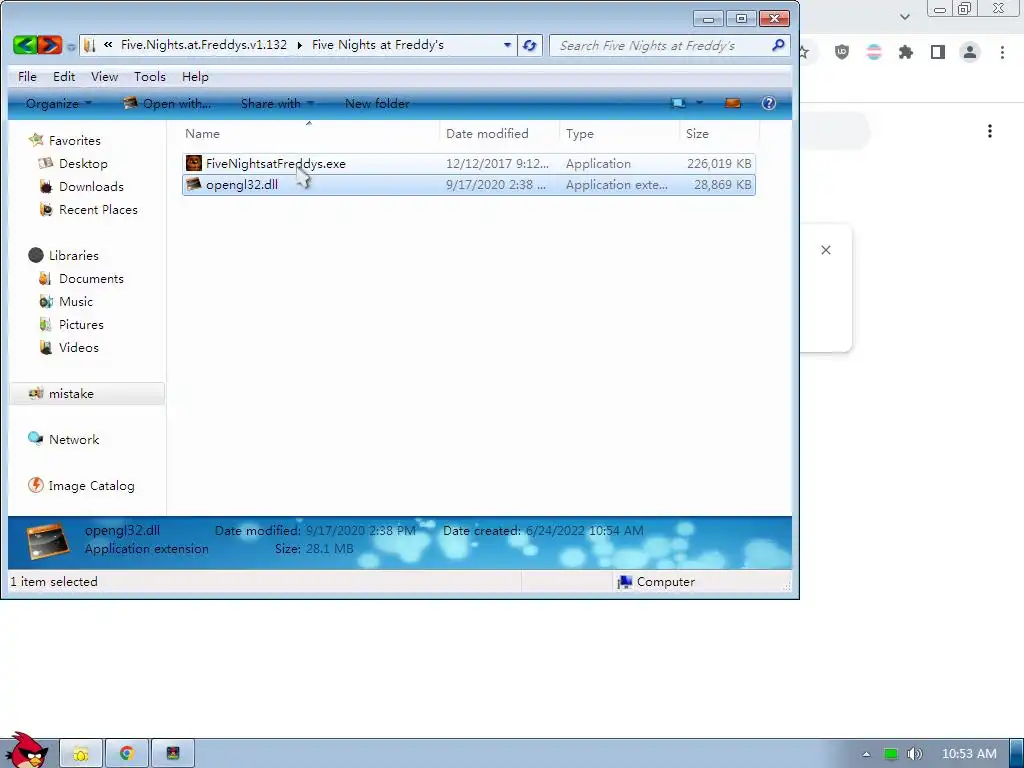This screenshot has height=768, width=1024.
Task: Change your view icon in toolbar
Action: click(678, 103)
